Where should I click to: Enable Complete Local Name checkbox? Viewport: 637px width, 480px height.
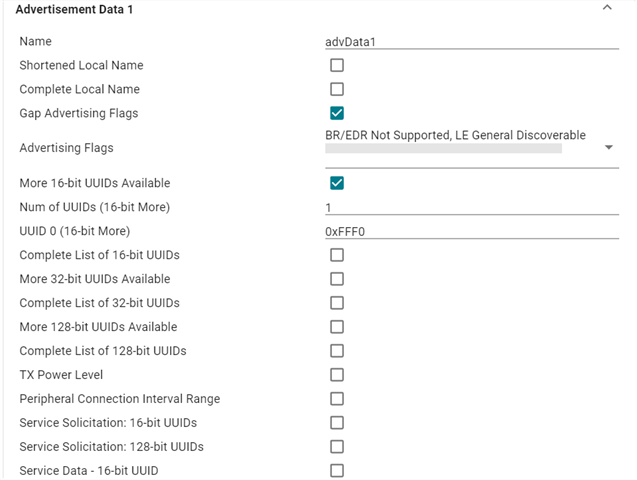click(x=337, y=89)
